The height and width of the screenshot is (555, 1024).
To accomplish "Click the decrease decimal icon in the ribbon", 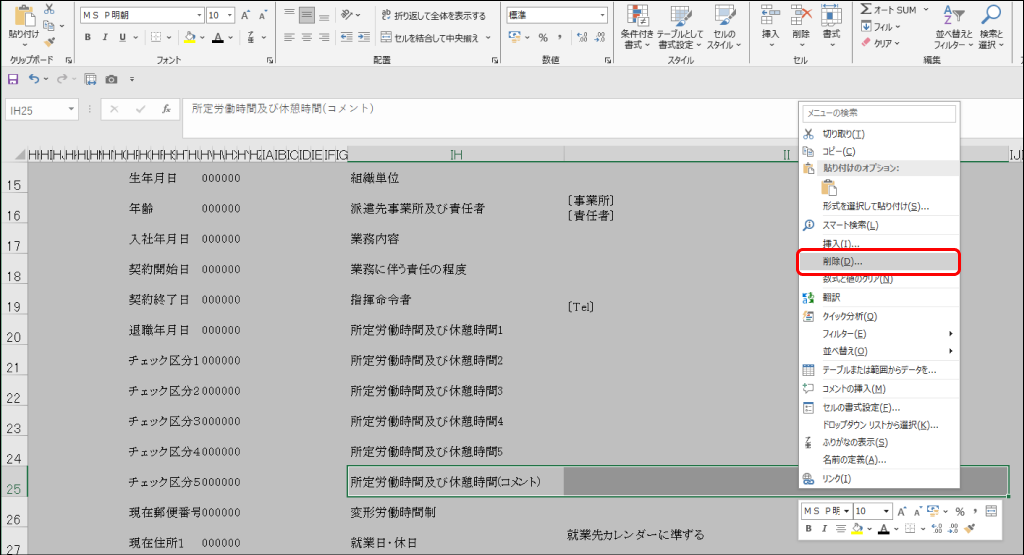I will [600, 38].
